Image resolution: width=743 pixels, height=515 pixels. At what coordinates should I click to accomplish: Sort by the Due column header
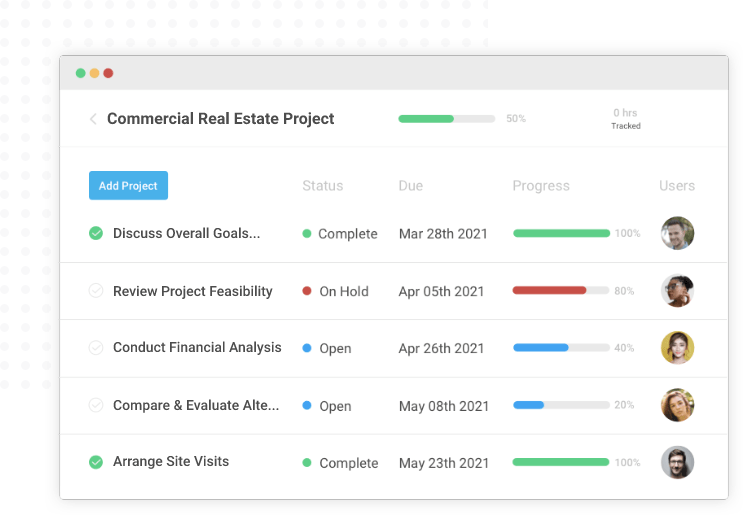(x=410, y=186)
